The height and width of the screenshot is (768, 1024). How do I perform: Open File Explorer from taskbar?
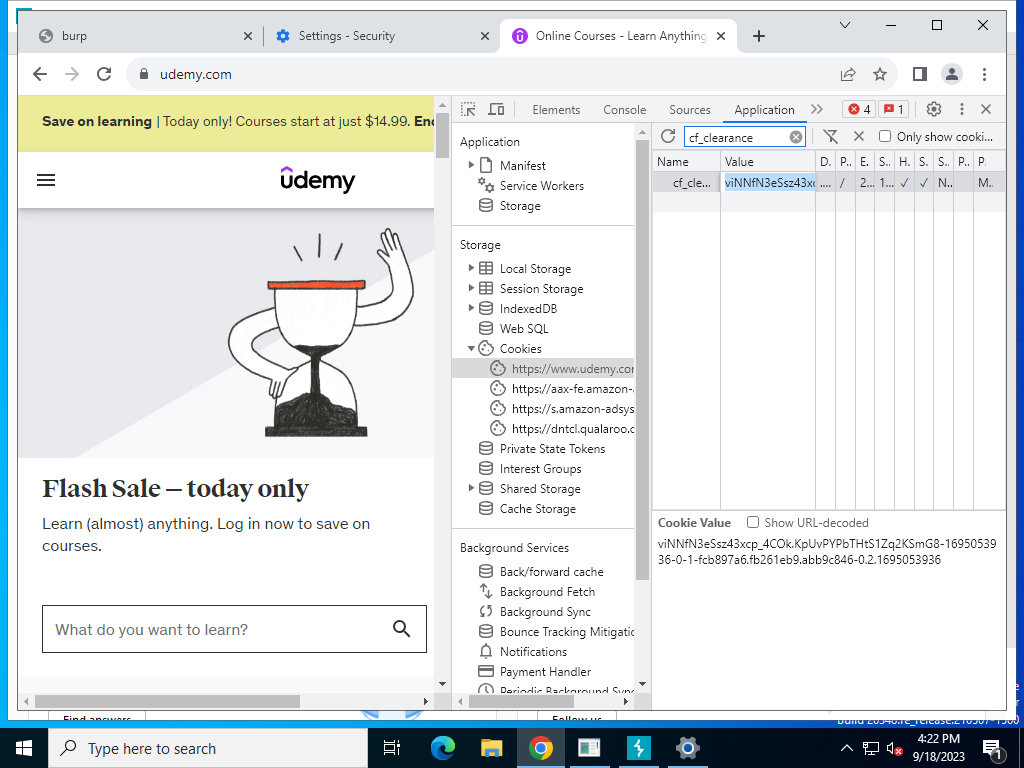[491, 748]
